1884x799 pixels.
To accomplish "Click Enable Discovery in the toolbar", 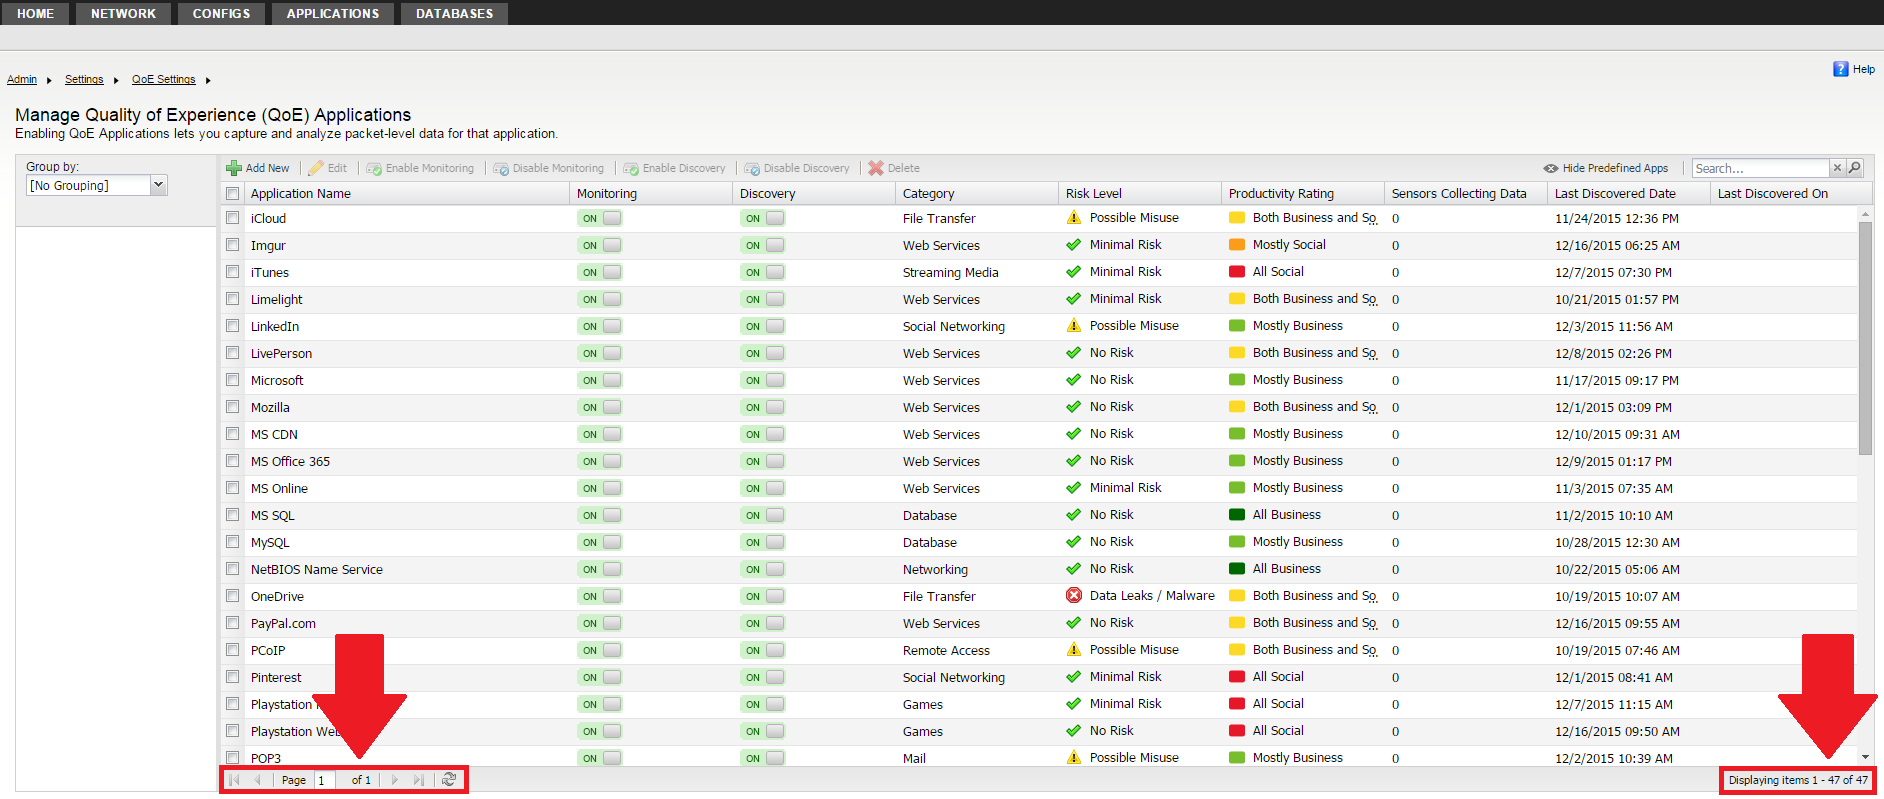I will pos(675,168).
